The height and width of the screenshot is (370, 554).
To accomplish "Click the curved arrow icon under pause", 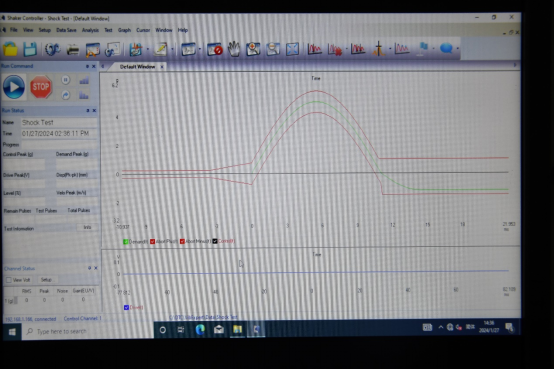I will click(65, 95).
